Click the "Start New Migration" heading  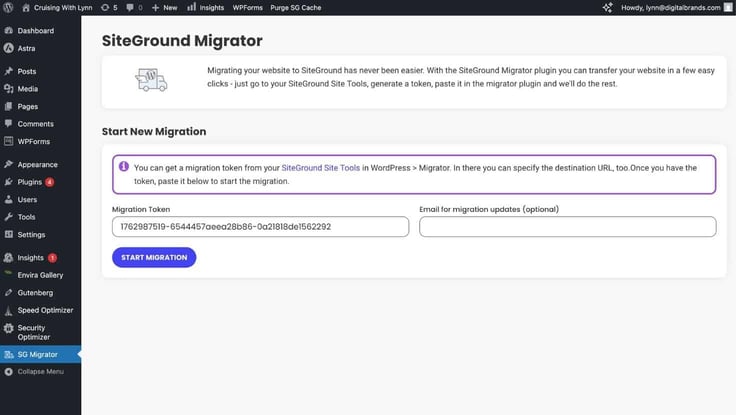[154, 131]
